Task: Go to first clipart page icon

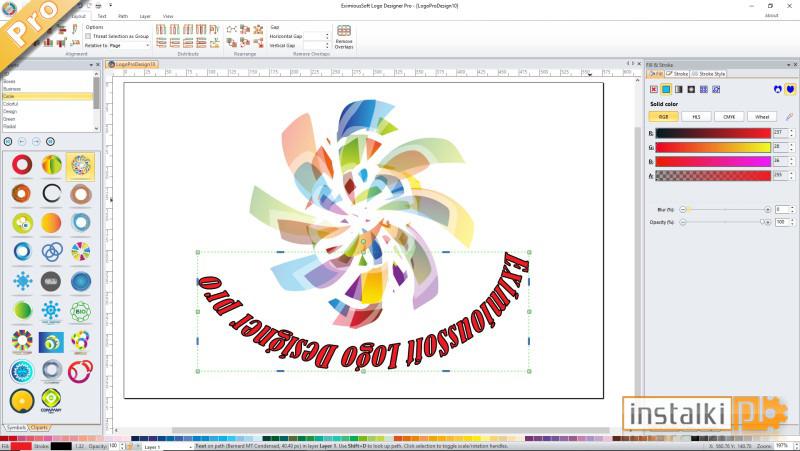Action: coord(8,141)
